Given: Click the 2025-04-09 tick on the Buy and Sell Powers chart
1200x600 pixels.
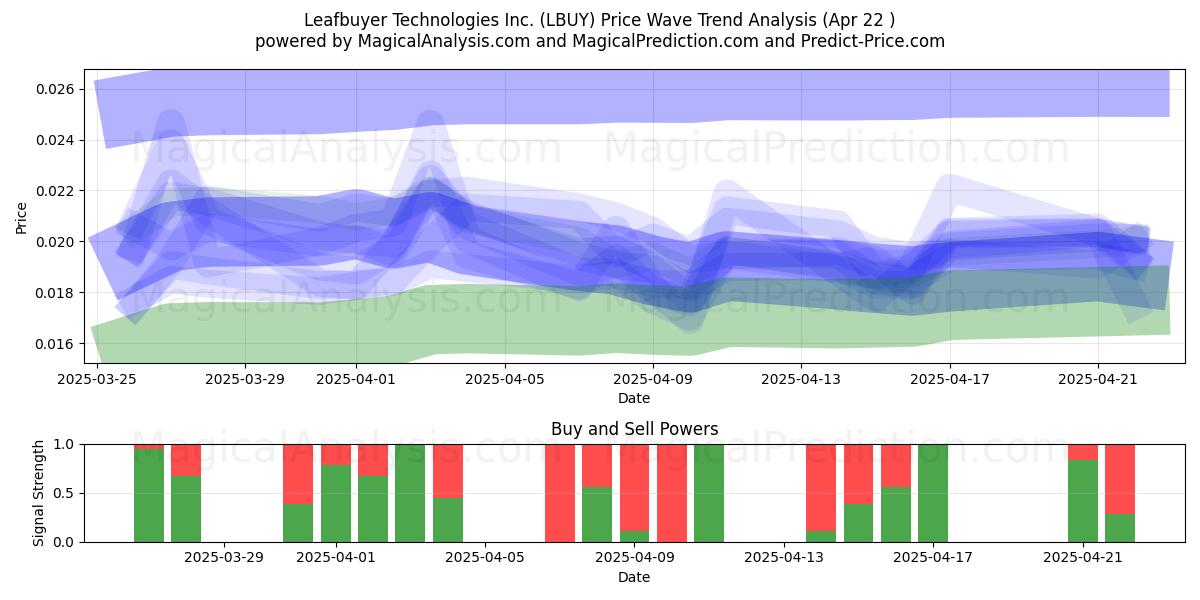Looking at the screenshot, I should coord(634,558).
